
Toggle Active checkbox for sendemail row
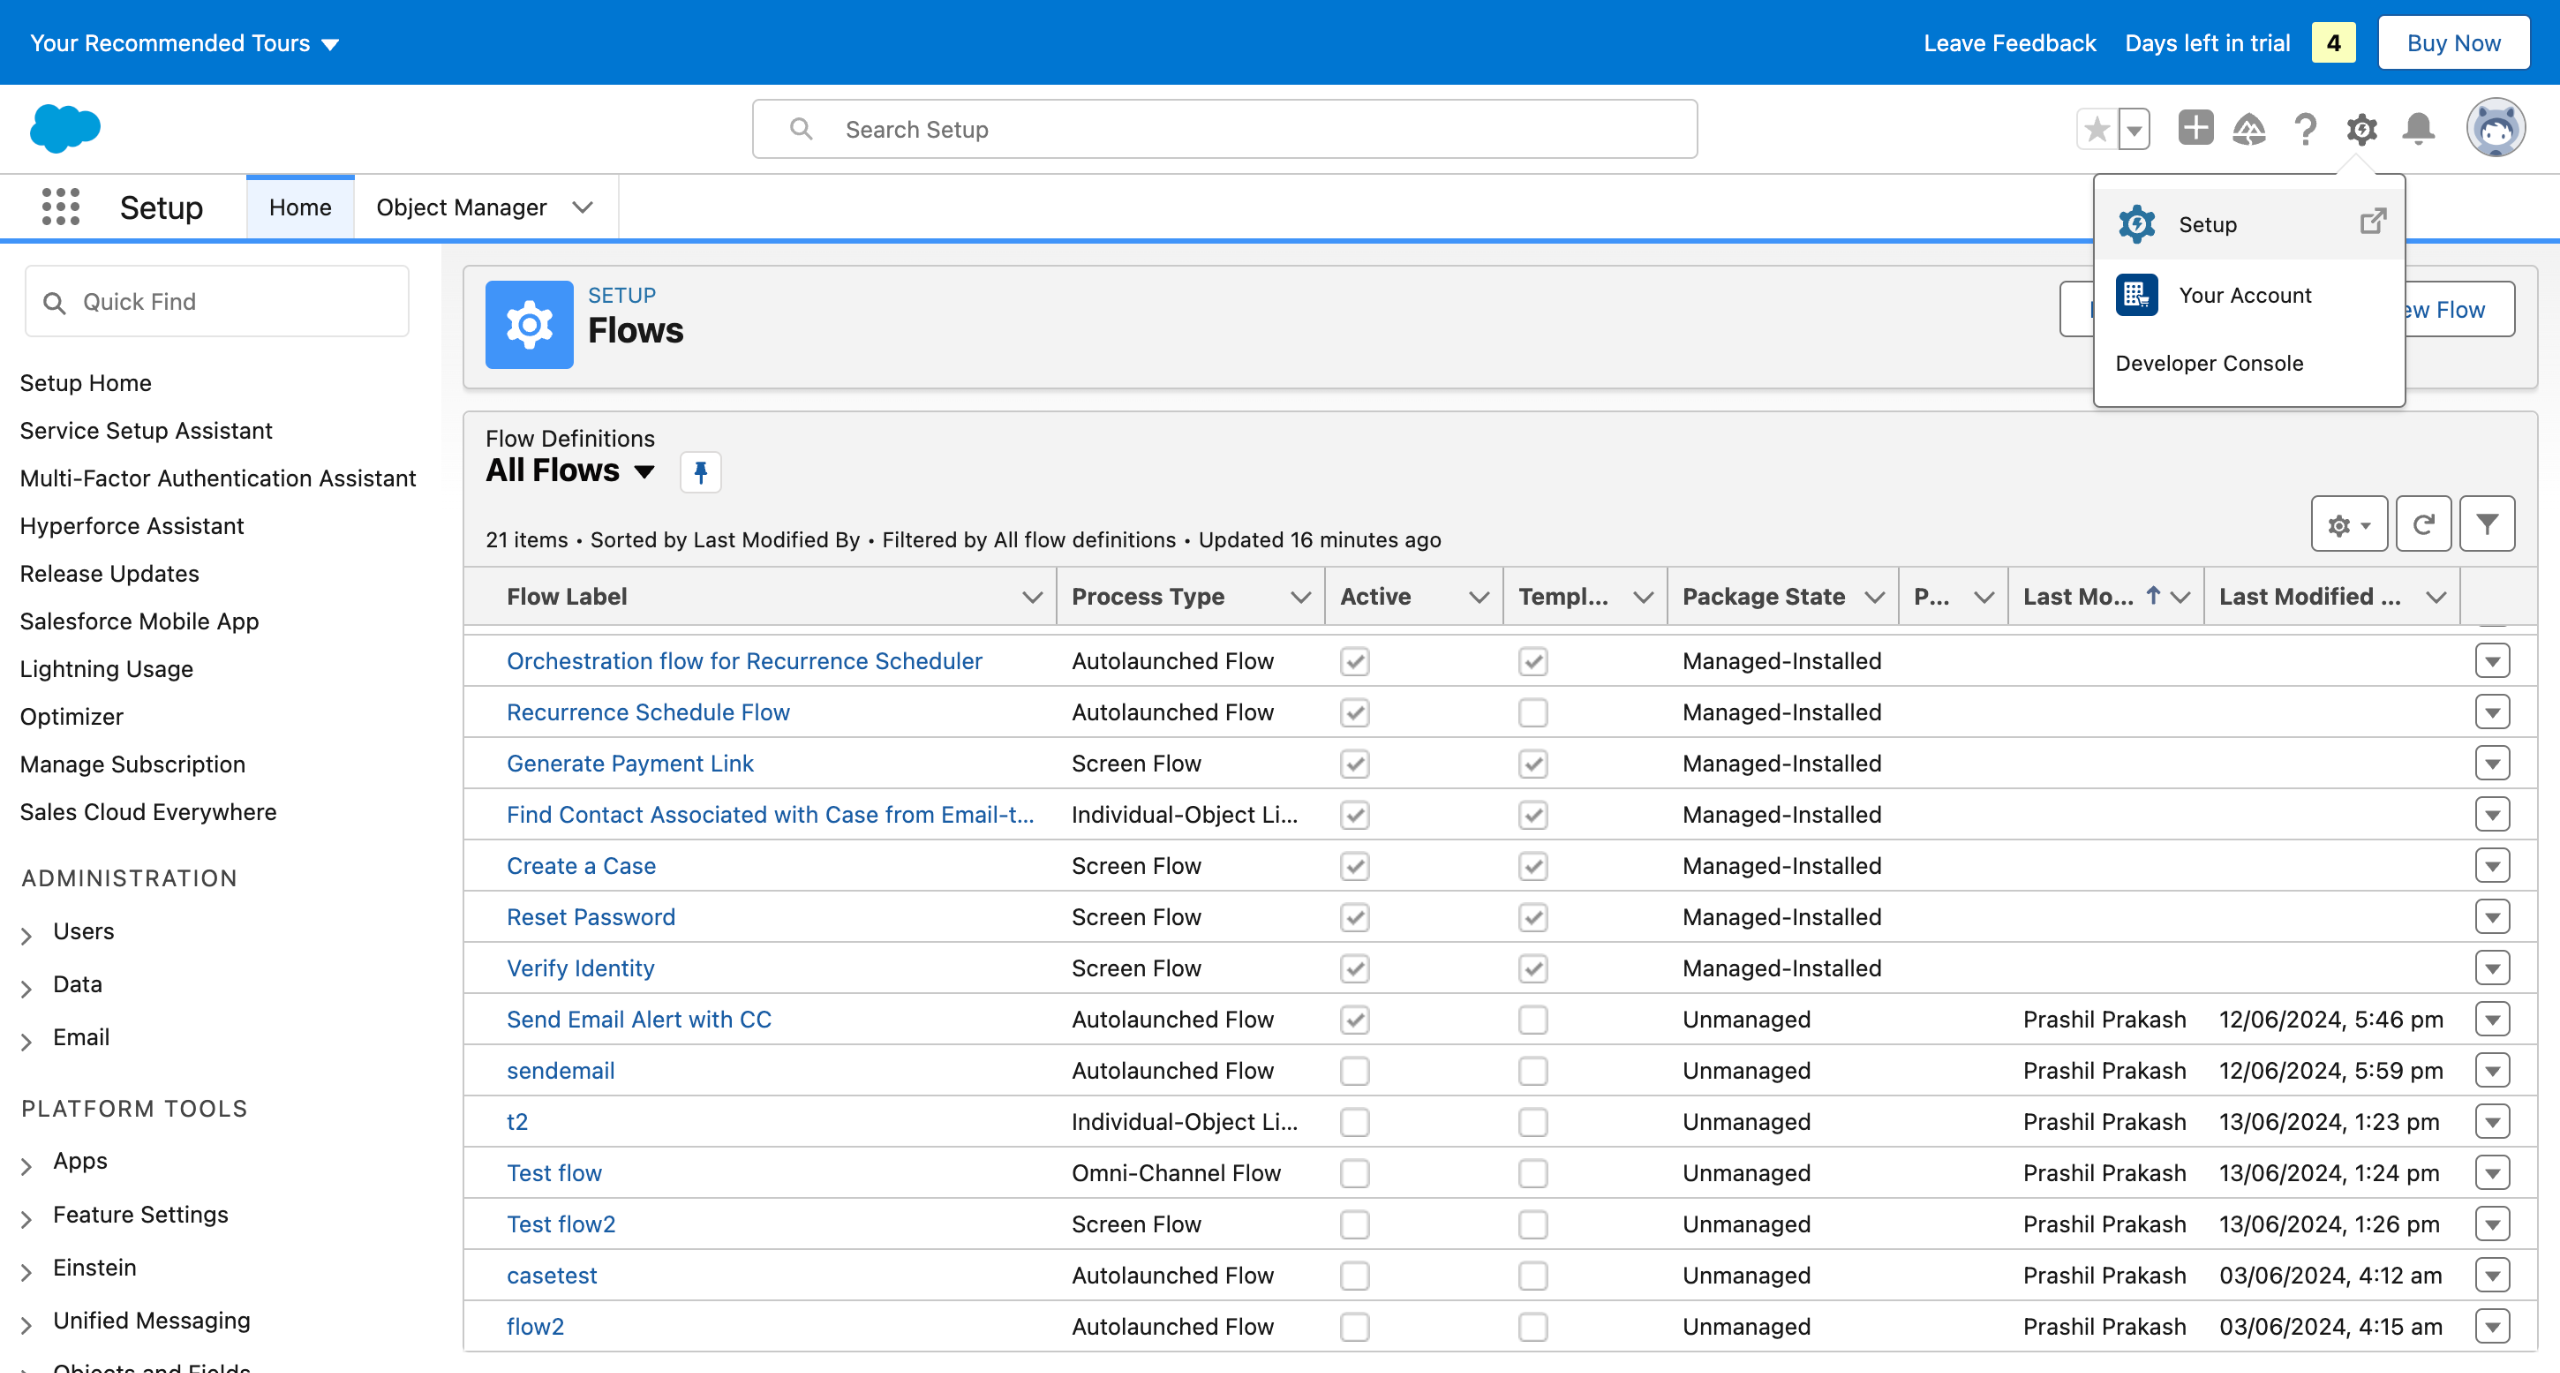[1354, 1071]
